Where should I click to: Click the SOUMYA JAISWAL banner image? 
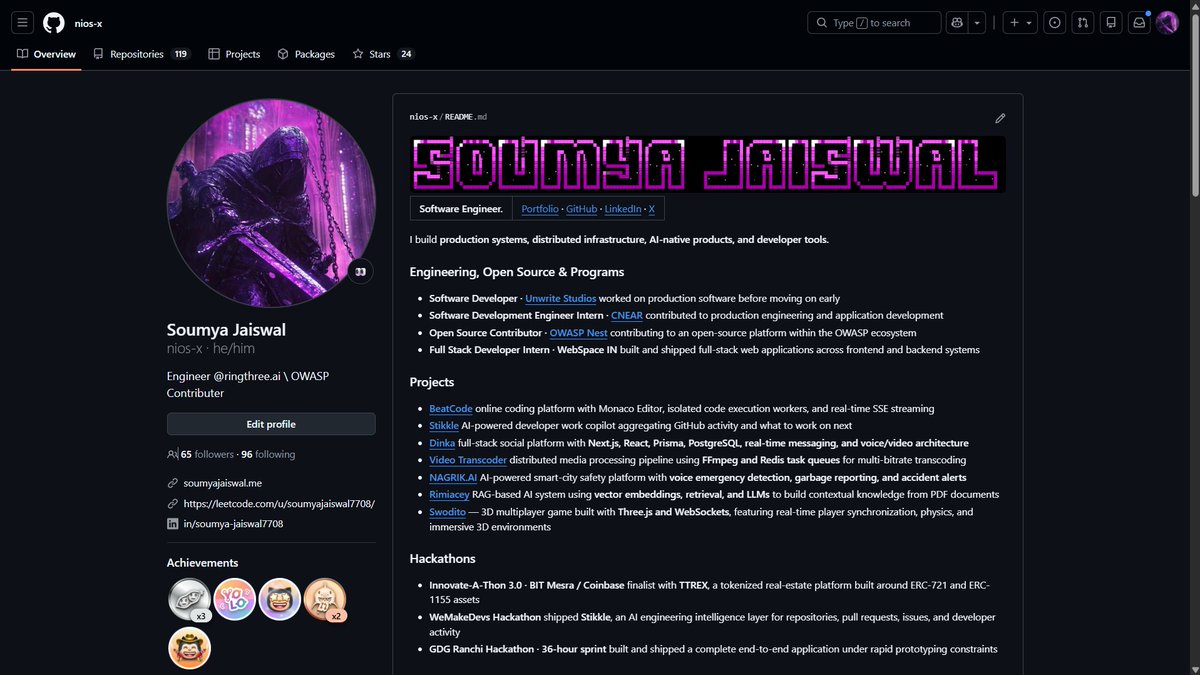[707, 164]
